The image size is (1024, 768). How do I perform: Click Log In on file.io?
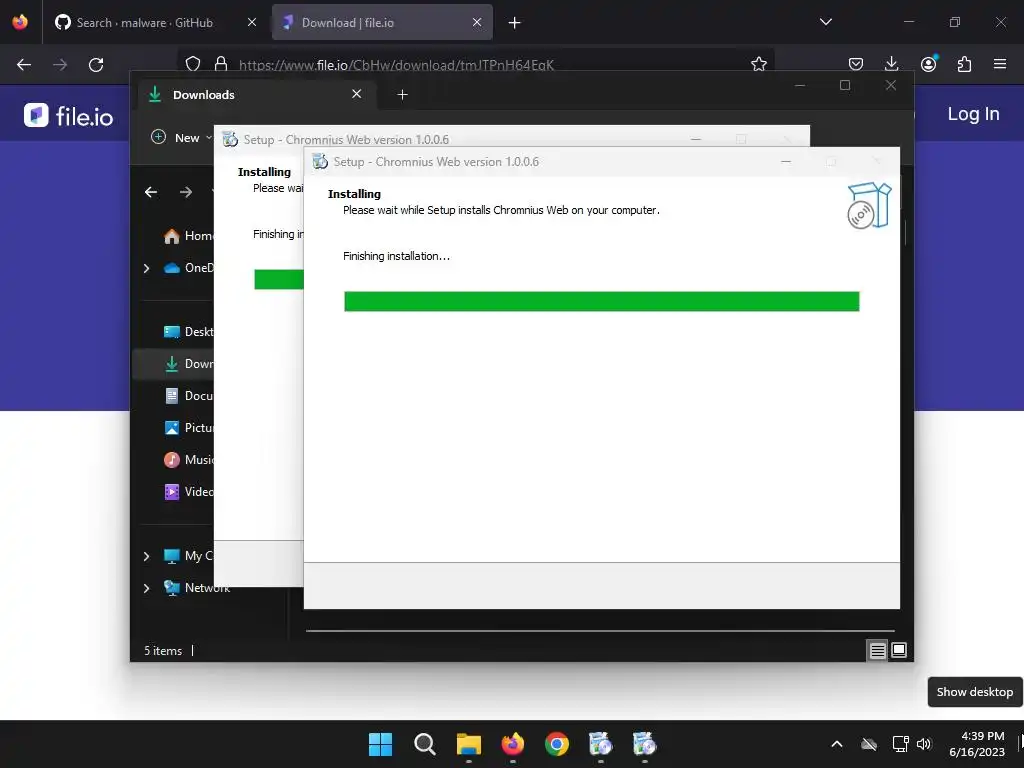(973, 114)
